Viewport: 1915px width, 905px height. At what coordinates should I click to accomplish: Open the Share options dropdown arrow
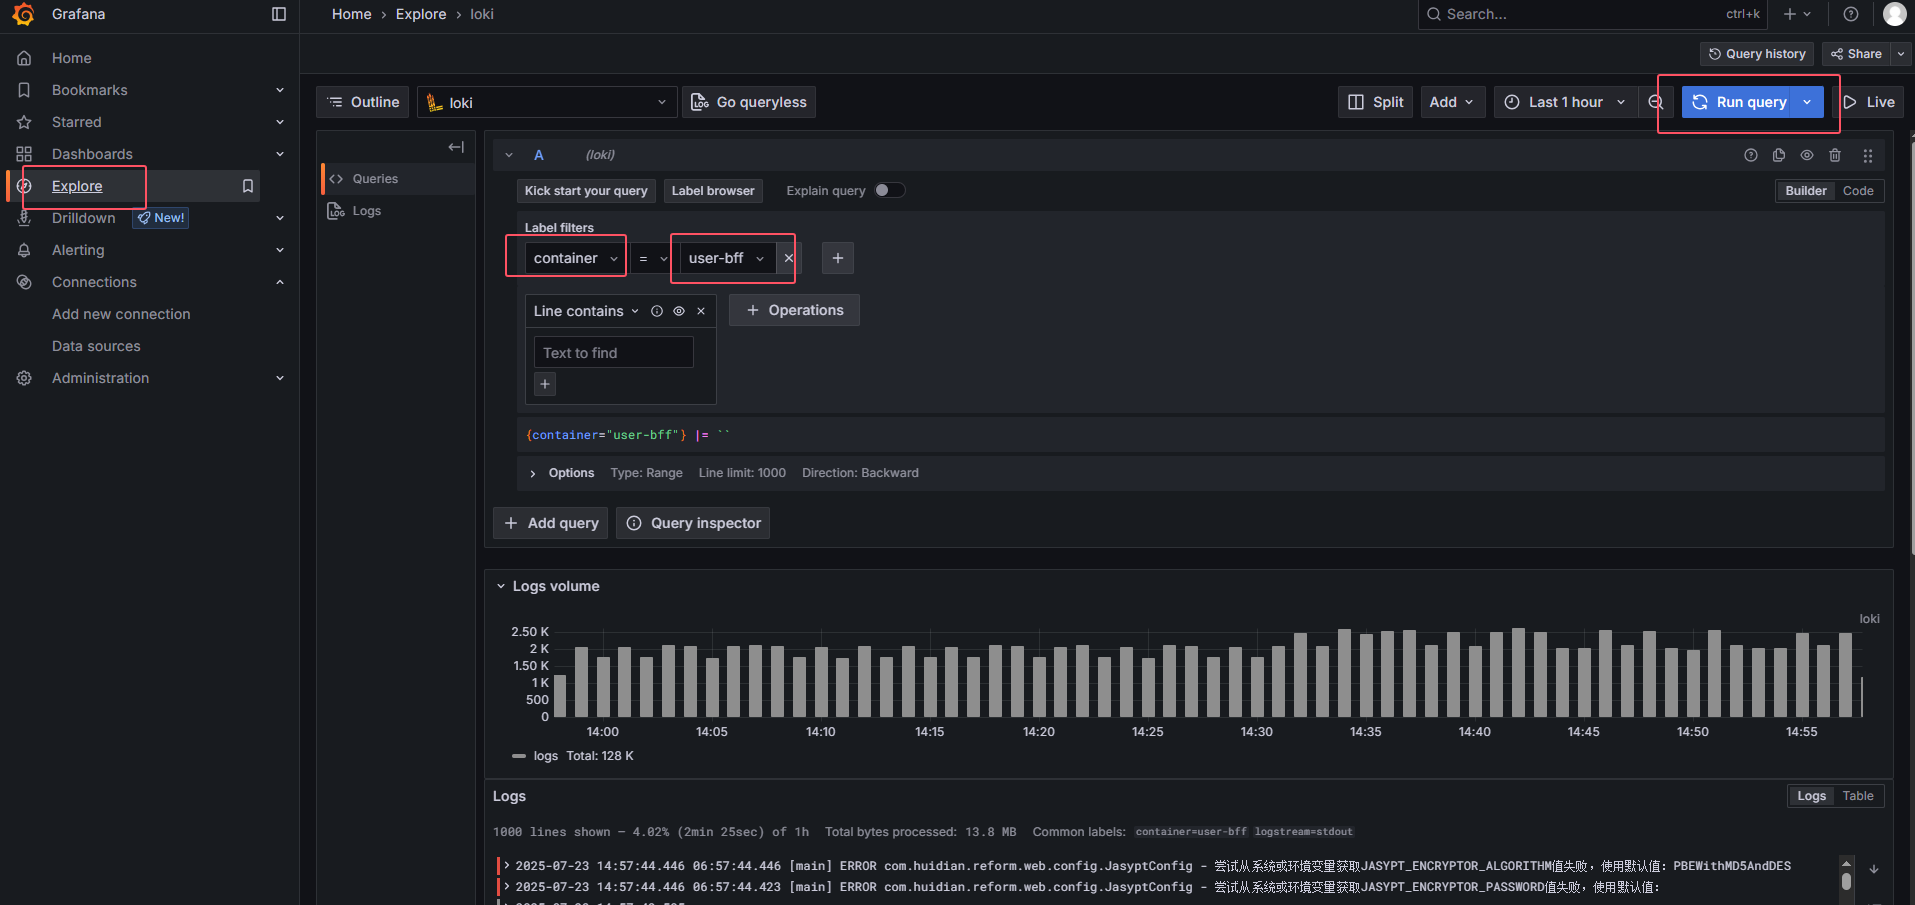pos(1901,54)
